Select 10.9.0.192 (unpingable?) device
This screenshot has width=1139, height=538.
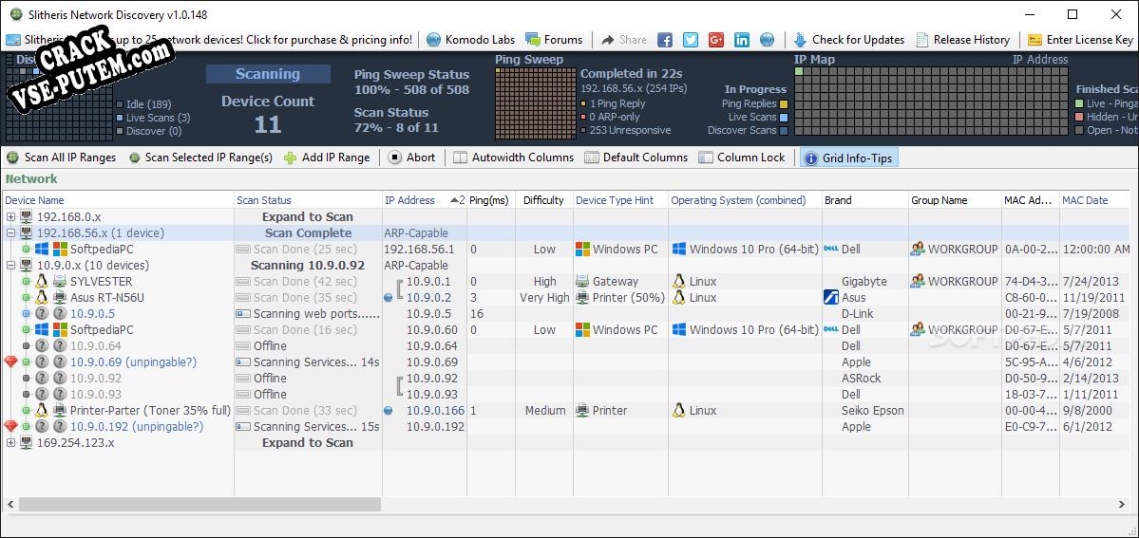pos(137,427)
